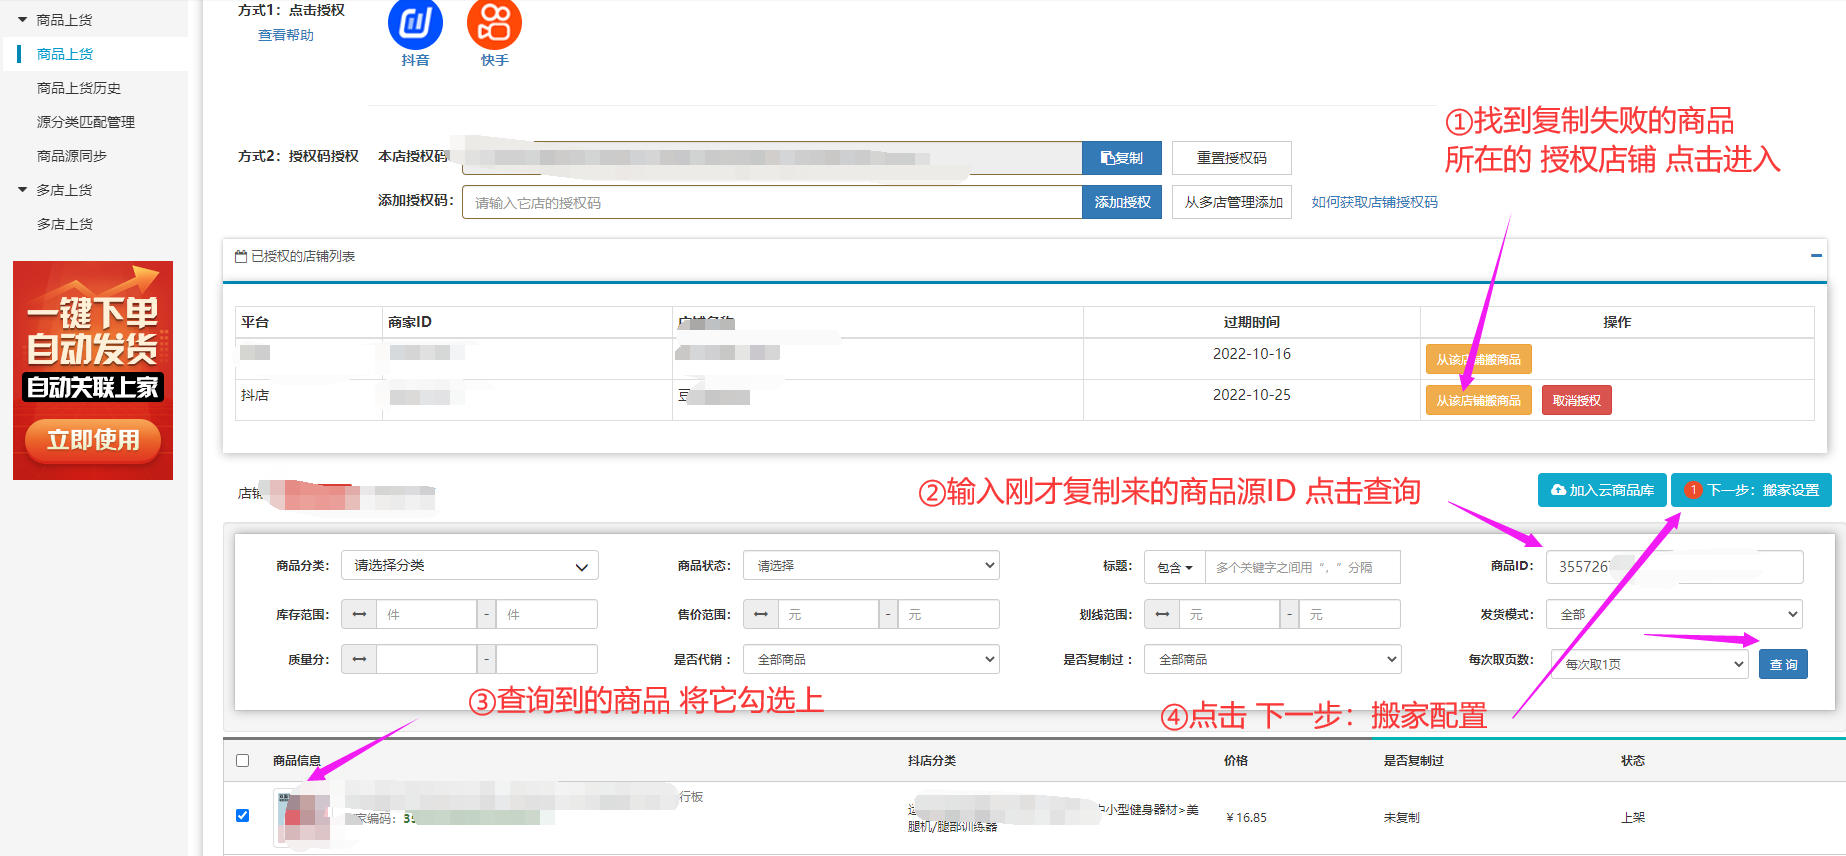The image size is (1846, 856).
Task: Expand the 是否复制过 dropdown
Action: 1273,659
